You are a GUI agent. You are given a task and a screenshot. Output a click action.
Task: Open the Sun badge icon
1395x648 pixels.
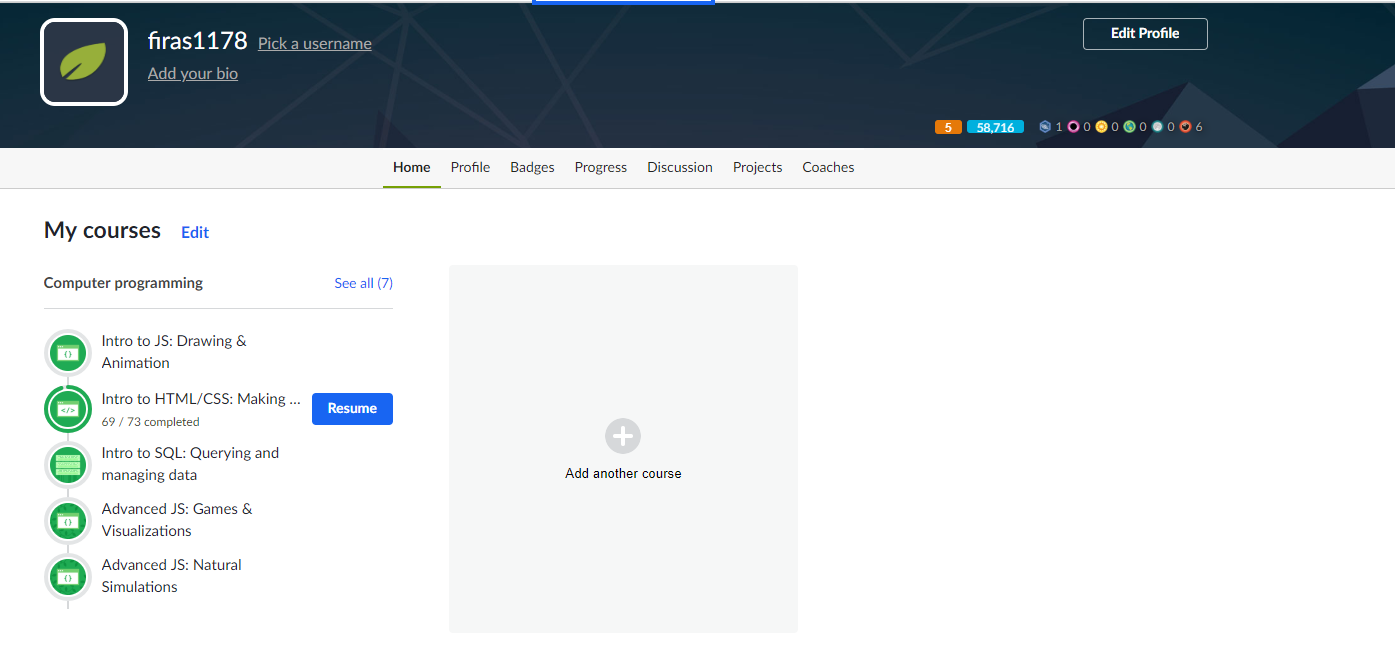point(1101,127)
